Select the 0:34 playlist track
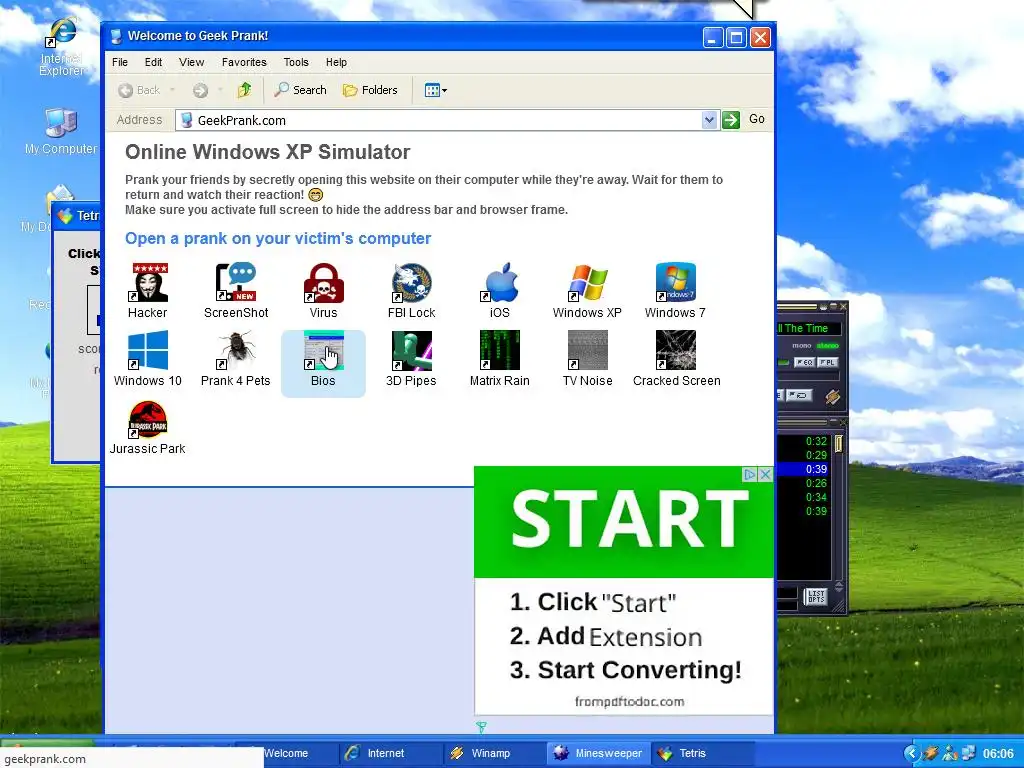1024x768 pixels. (805, 497)
